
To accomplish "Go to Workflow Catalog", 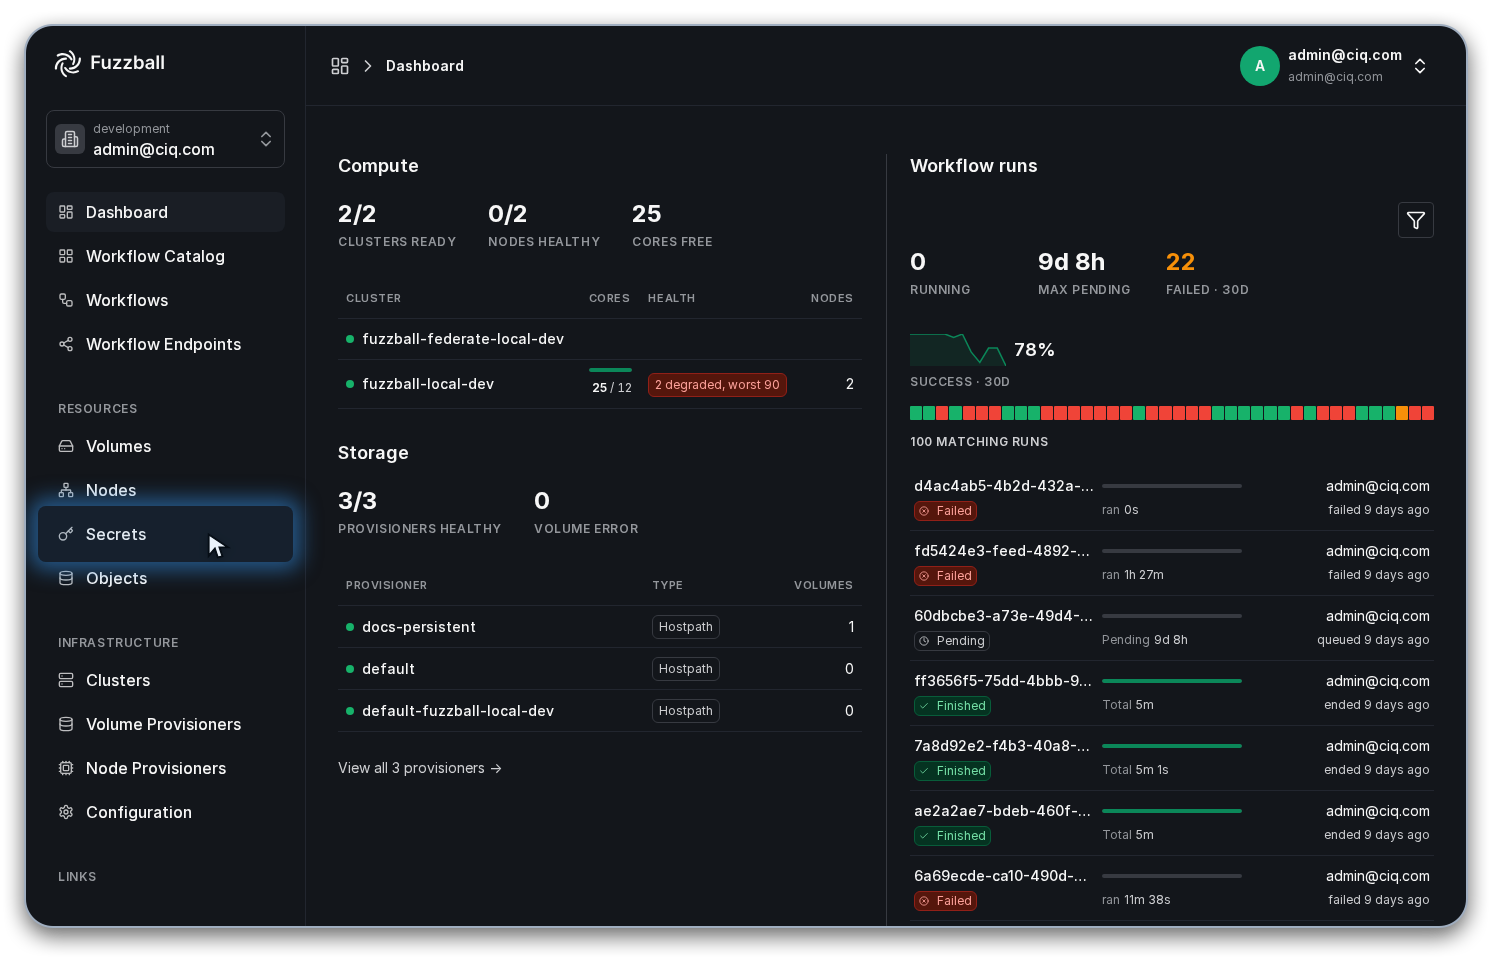I will tap(165, 256).
